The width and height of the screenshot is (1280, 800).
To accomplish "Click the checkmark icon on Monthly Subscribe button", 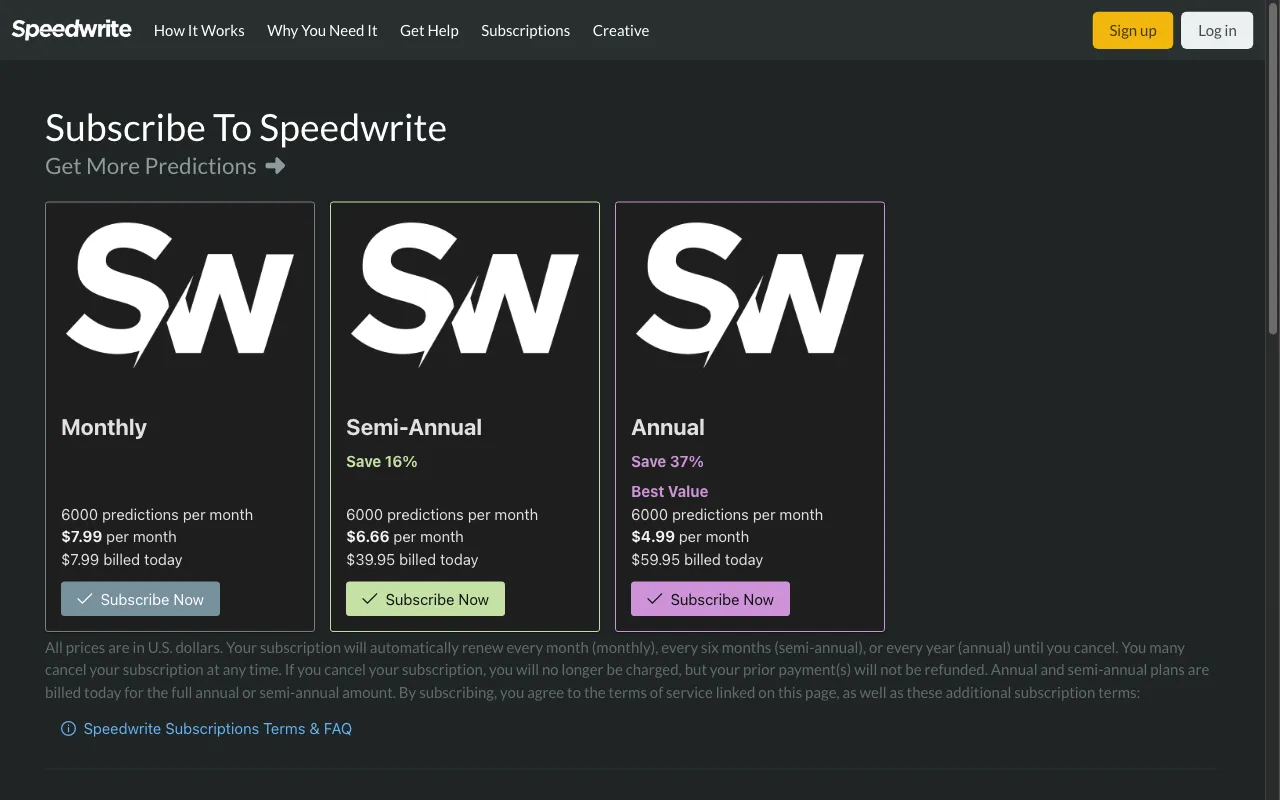I will click(x=85, y=599).
